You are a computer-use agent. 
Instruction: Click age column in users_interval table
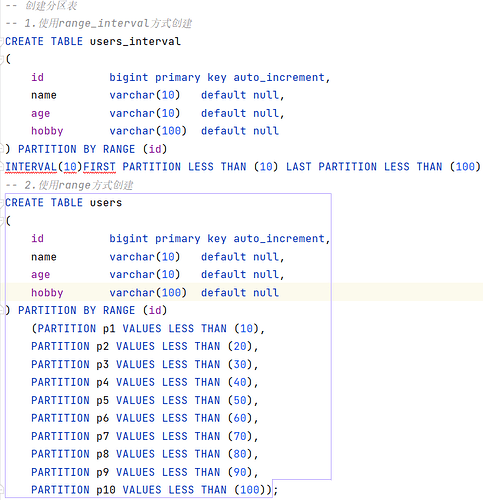click(x=41, y=114)
